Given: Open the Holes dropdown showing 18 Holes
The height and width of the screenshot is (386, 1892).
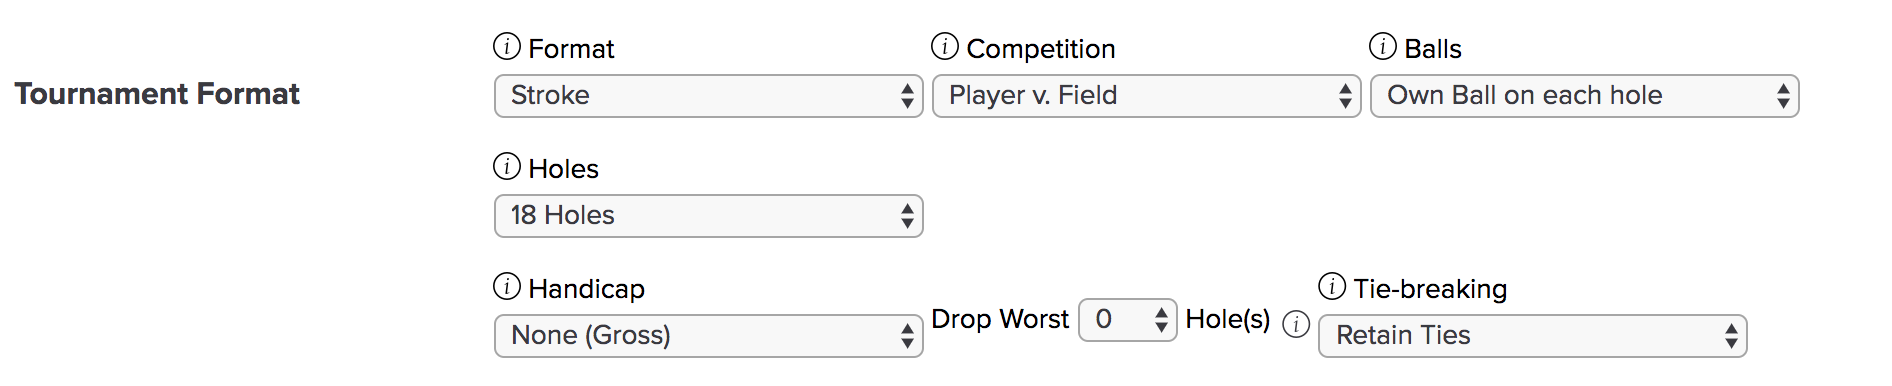Looking at the screenshot, I should [x=709, y=216].
